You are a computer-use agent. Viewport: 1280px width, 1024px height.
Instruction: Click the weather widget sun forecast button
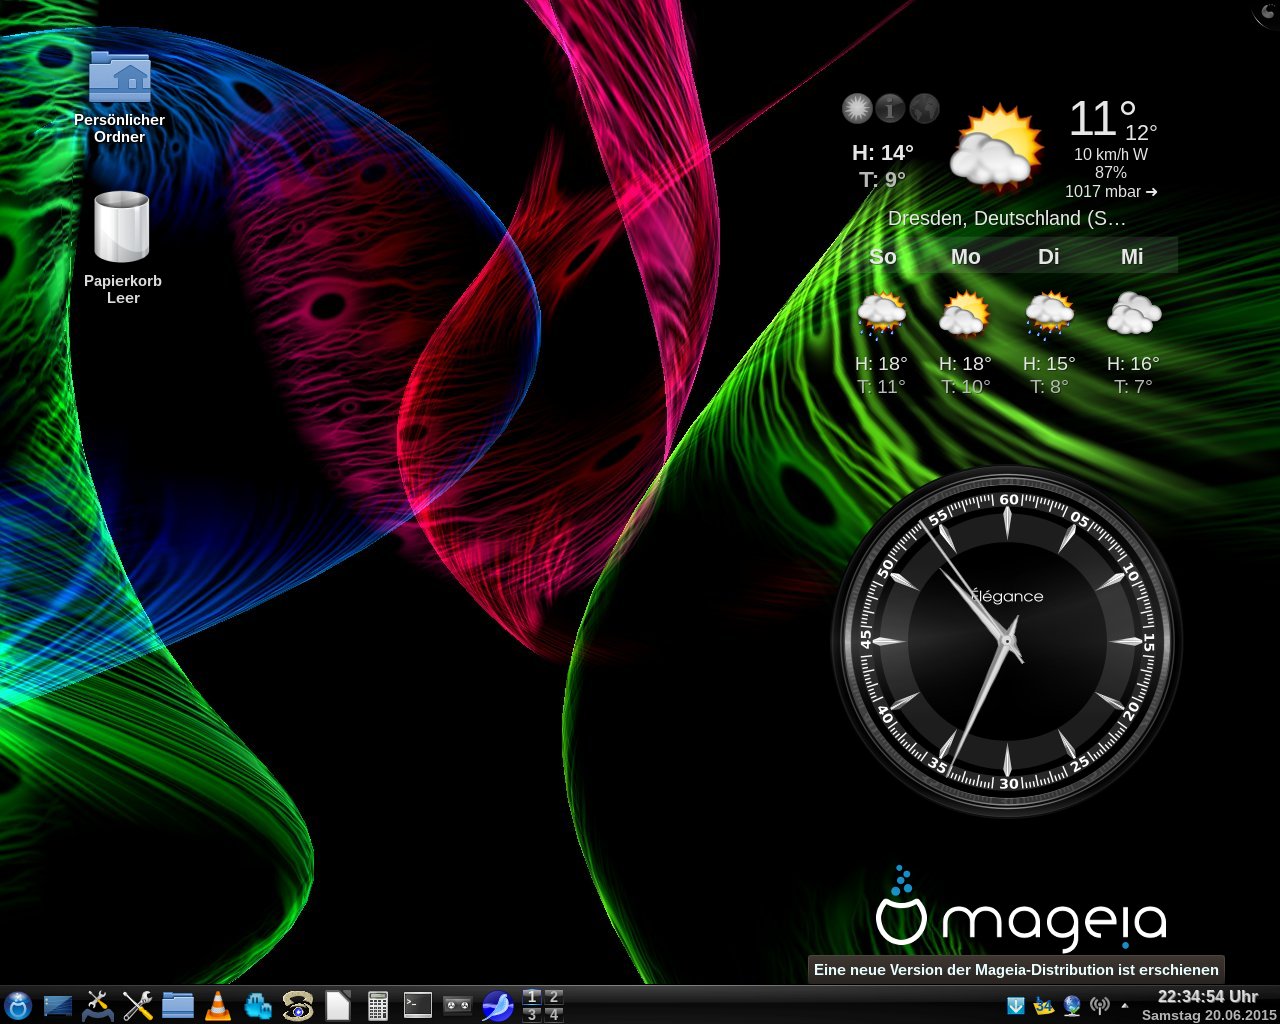pyautogui.click(x=857, y=108)
